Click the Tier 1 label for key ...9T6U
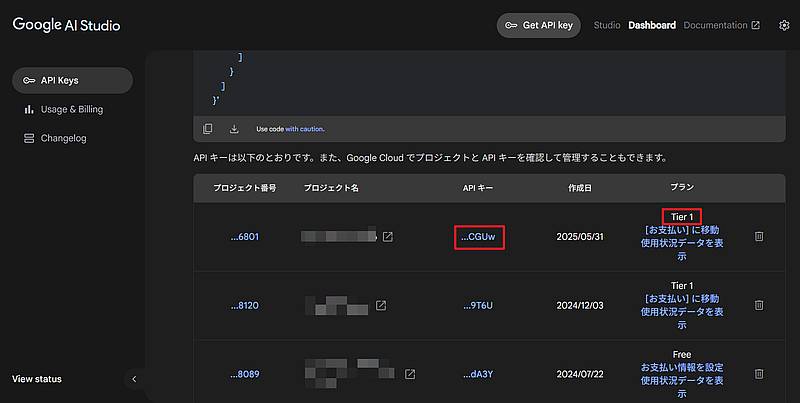Viewport: 800px width, 403px height. 682,285
